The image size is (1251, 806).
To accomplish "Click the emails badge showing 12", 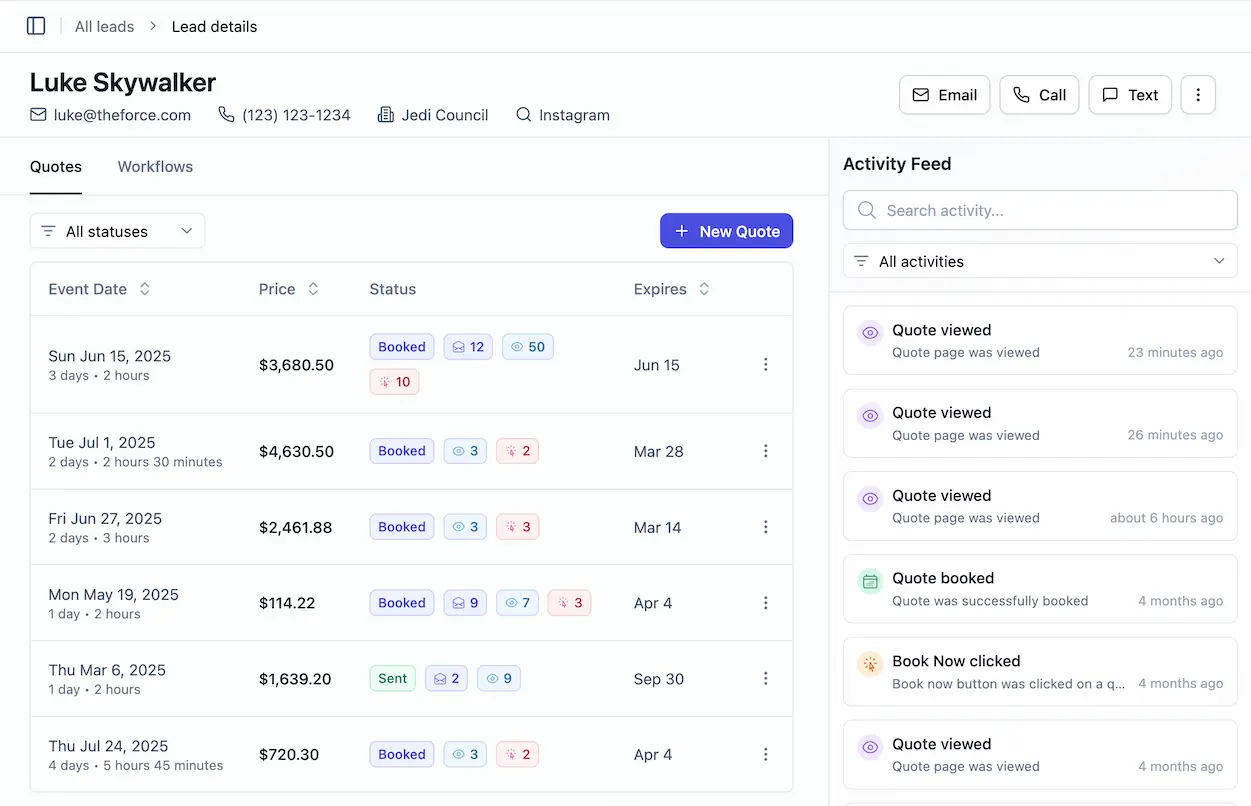I will tap(467, 346).
